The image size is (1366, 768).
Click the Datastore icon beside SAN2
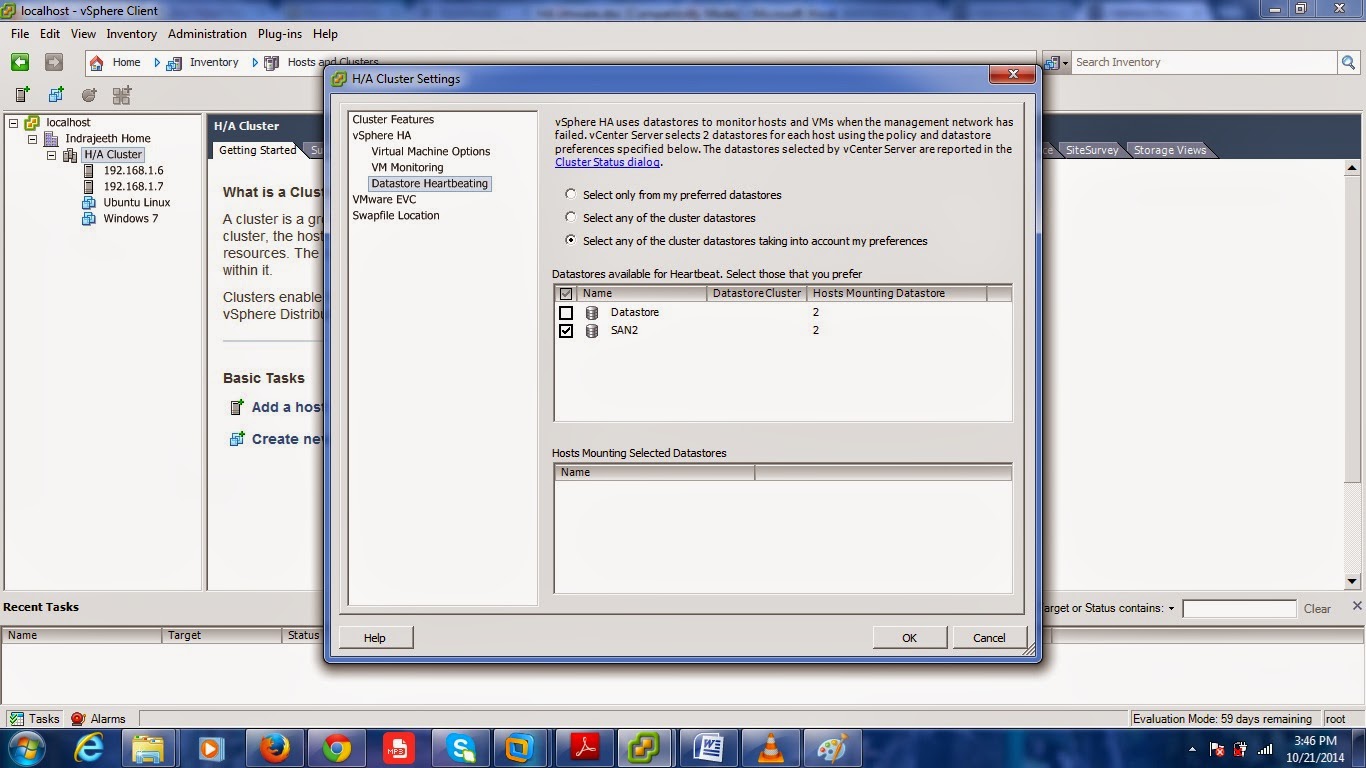coord(592,330)
